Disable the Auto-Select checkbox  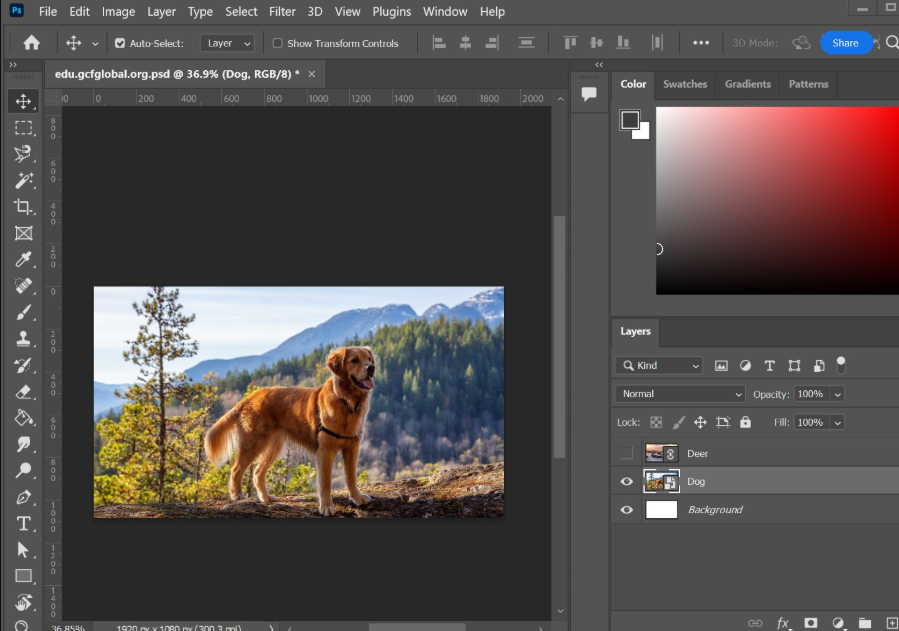coord(120,44)
